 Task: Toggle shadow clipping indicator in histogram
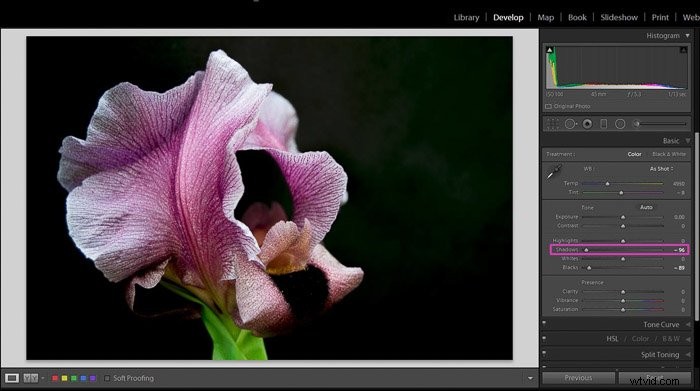(550, 50)
